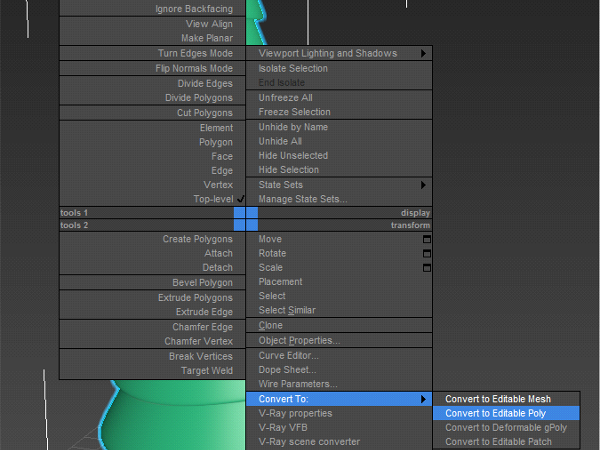Click the tools 1 quad header
The height and width of the screenshot is (450, 600).
152,213
